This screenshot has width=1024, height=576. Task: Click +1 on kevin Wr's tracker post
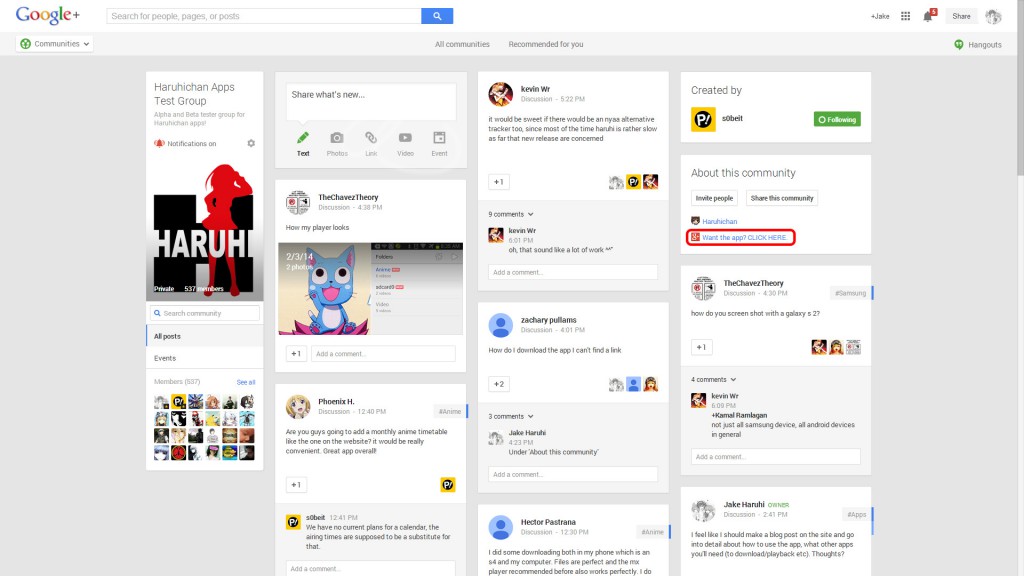[x=499, y=182]
